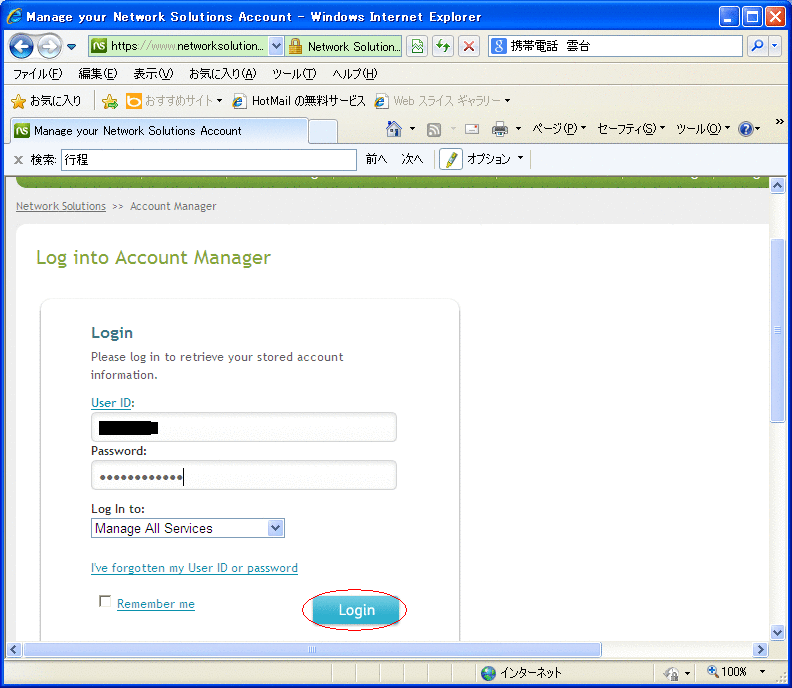Stop loading with the red X icon
Image resolution: width=792 pixels, height=688 pixels.
click(x=469, y=46)
